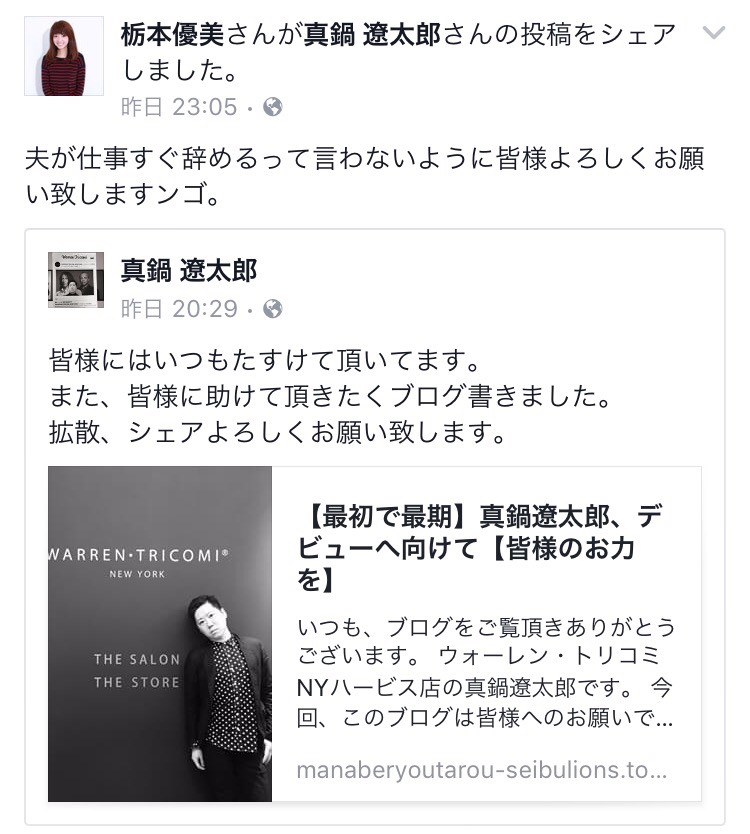750x834 pixels.
Task: Click 真鍋 遼太郎 name in shared post
Action: pyautogui.click(x=189, y=270)
